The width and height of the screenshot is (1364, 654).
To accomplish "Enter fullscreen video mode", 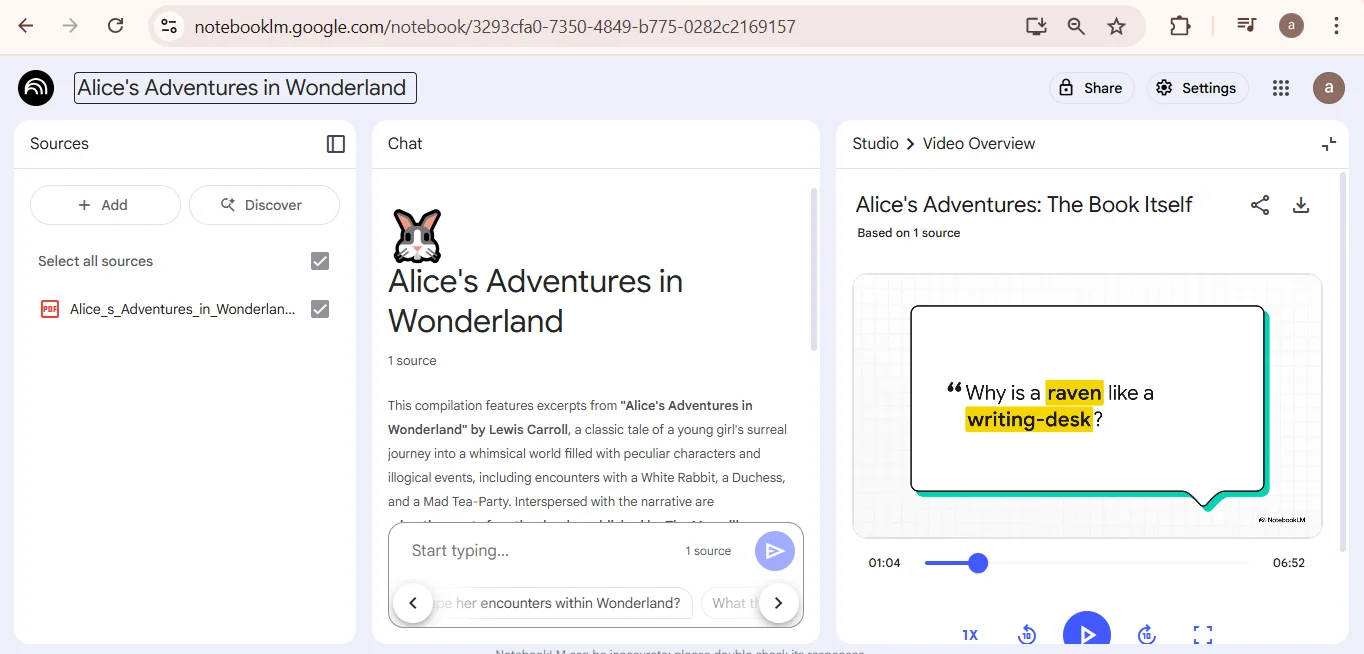I will pyautogui.click(x=1203, y=635).
